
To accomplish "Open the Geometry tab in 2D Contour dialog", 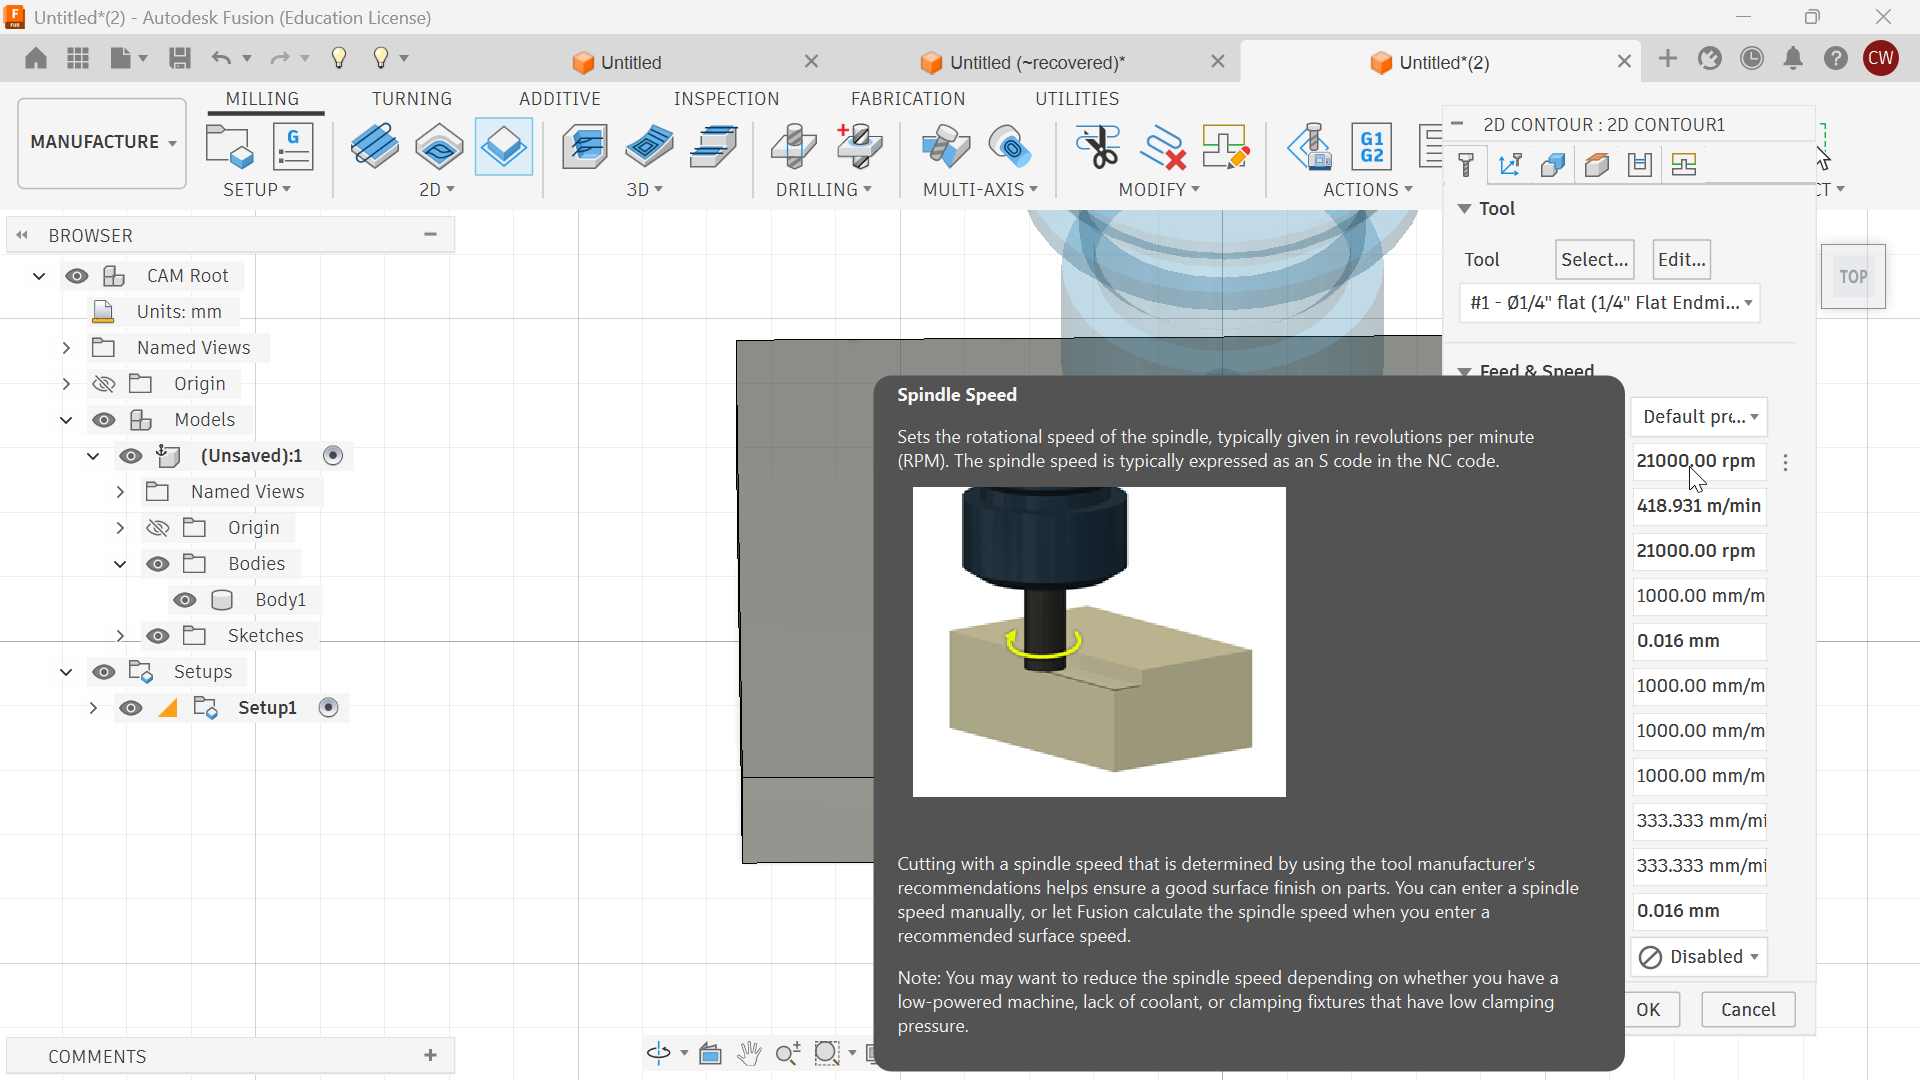I will 1553,165.
